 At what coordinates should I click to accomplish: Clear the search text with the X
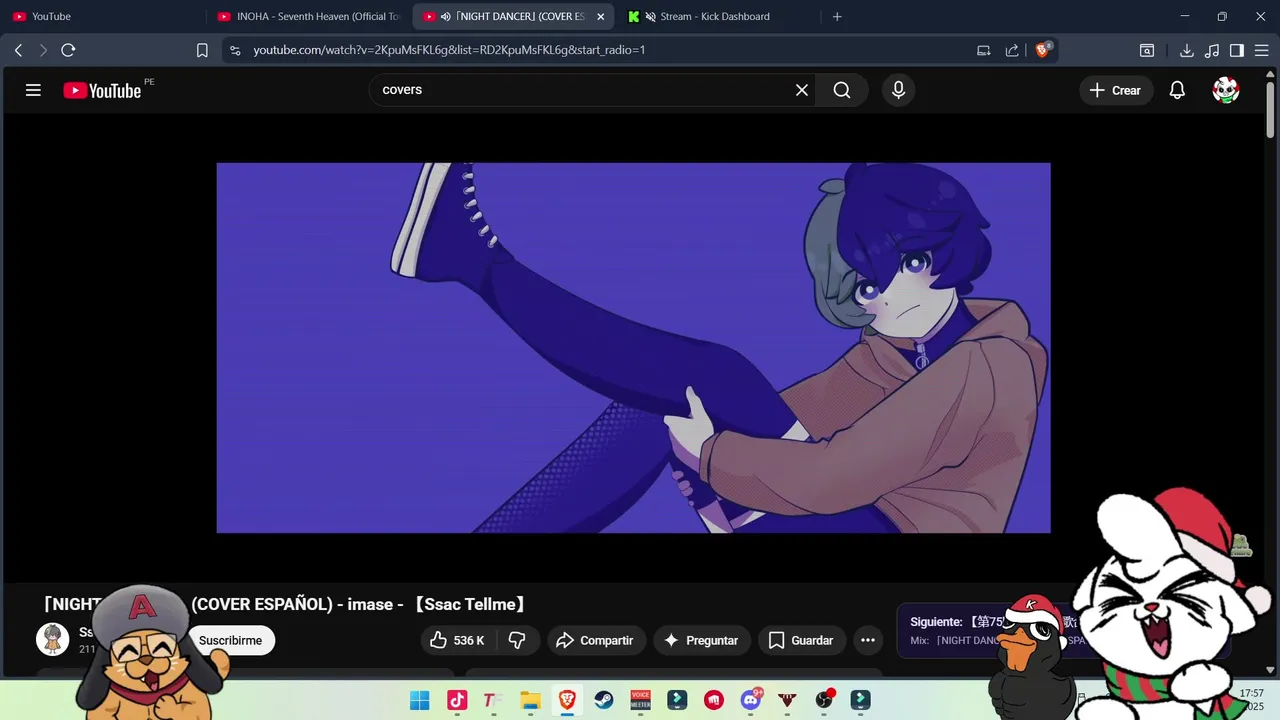802,90
